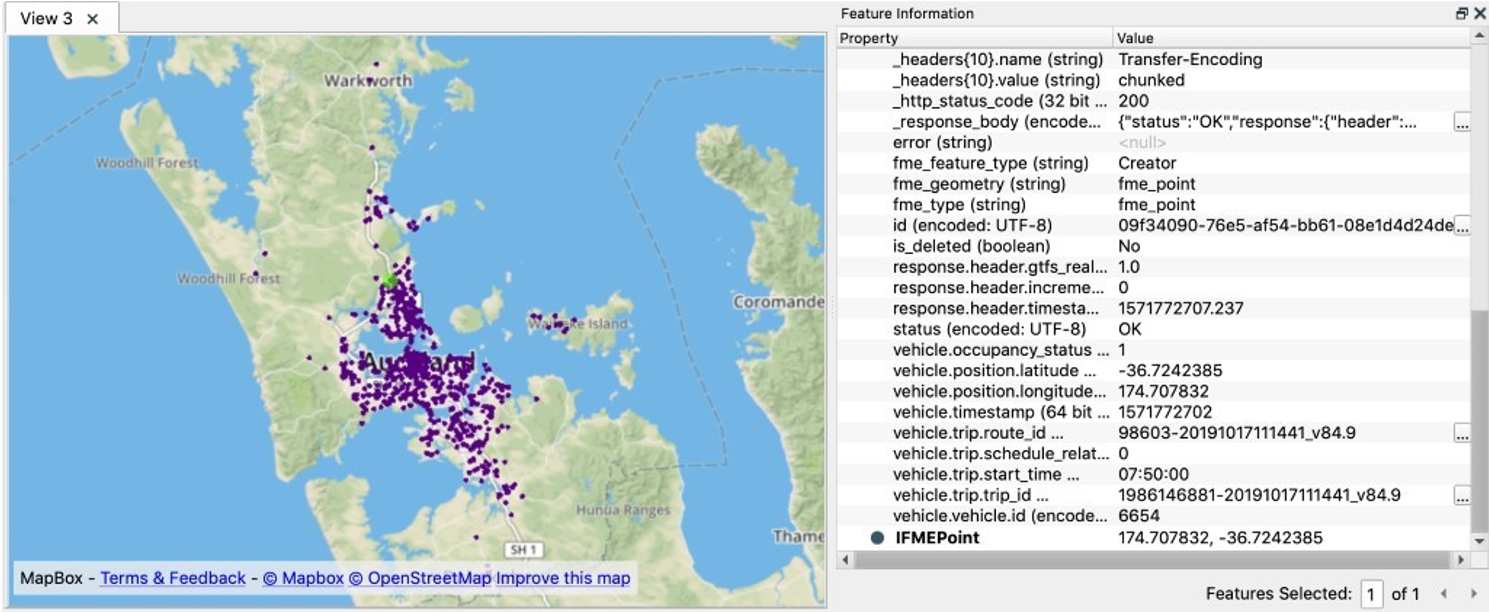Go to previous selected feature arrow
Screen dimensions: 1489x612
point(1443,594)
